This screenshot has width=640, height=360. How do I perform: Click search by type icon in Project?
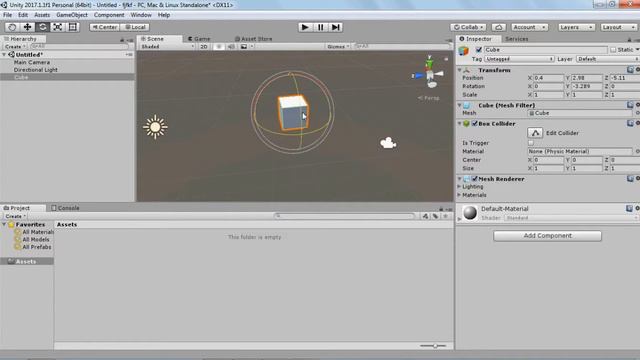(x=425, y=216)
